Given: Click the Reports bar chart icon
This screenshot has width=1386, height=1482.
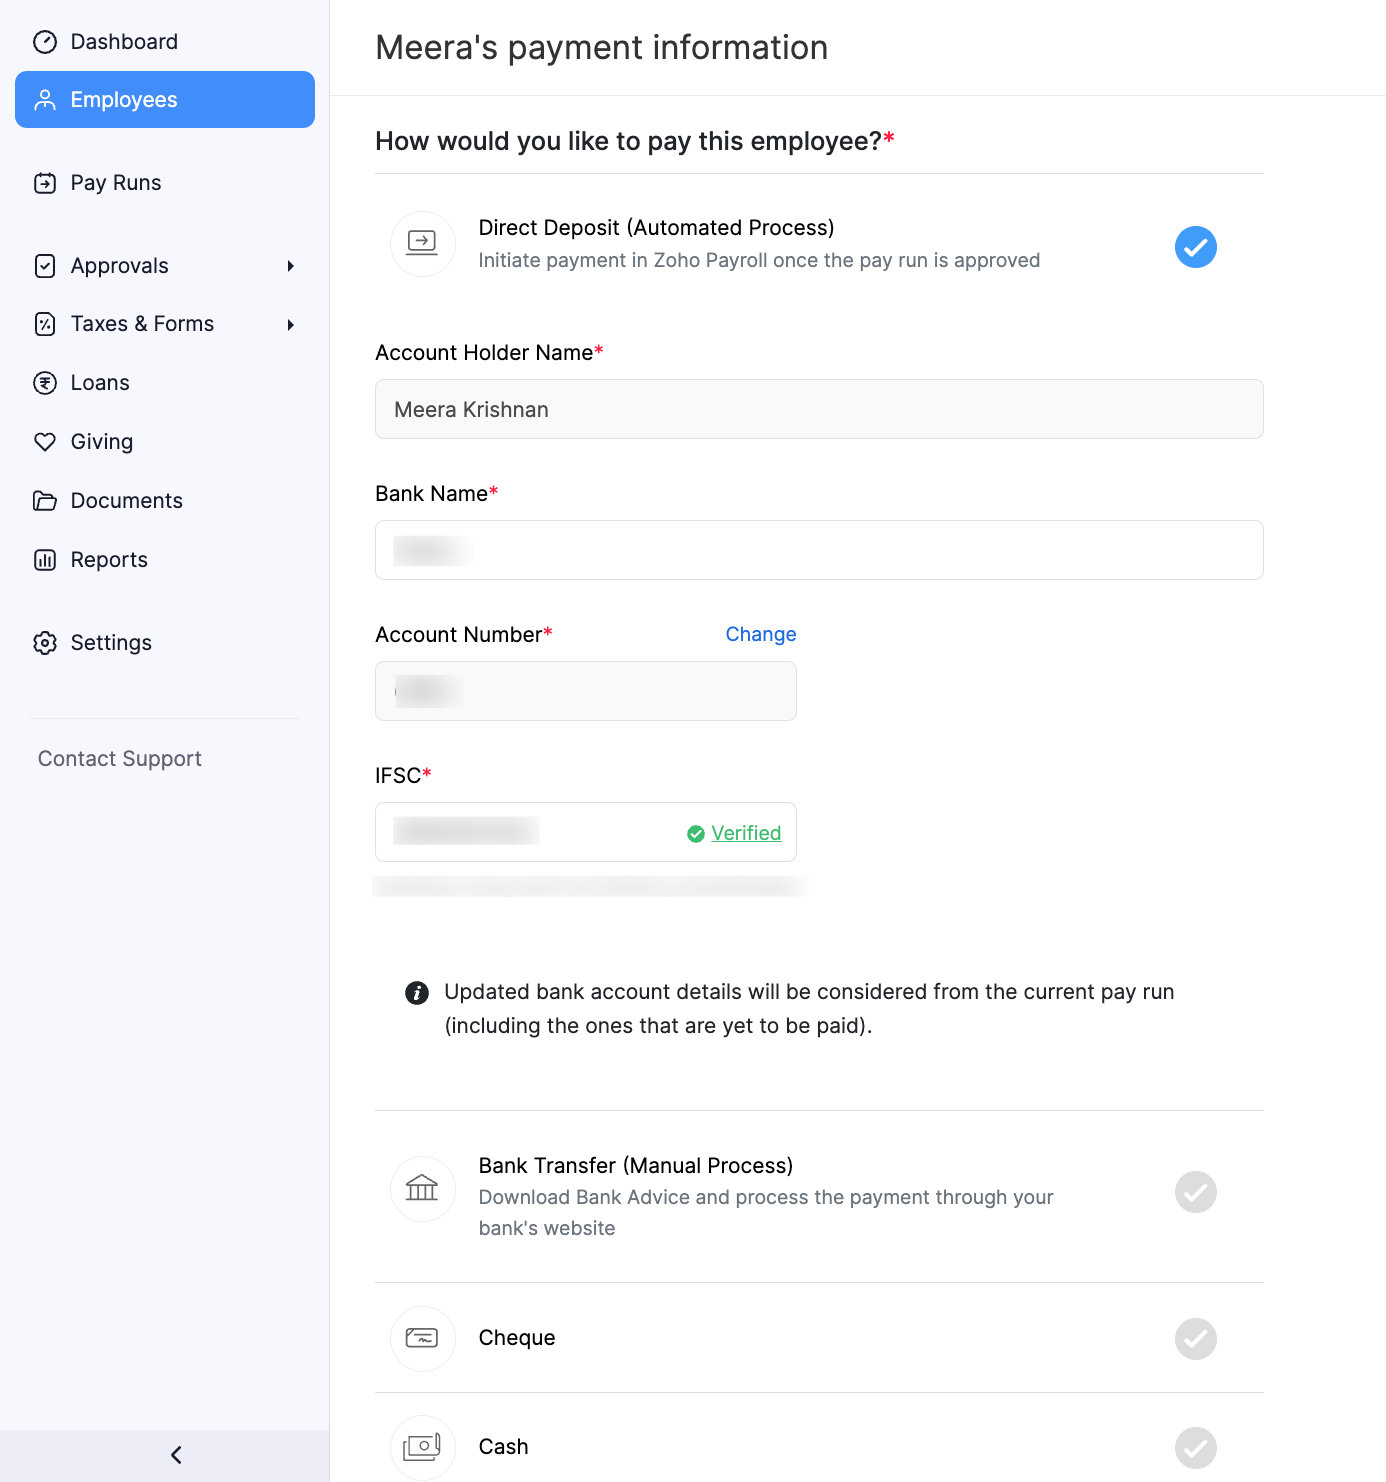Looking at the screenshot, I should 46,559.
